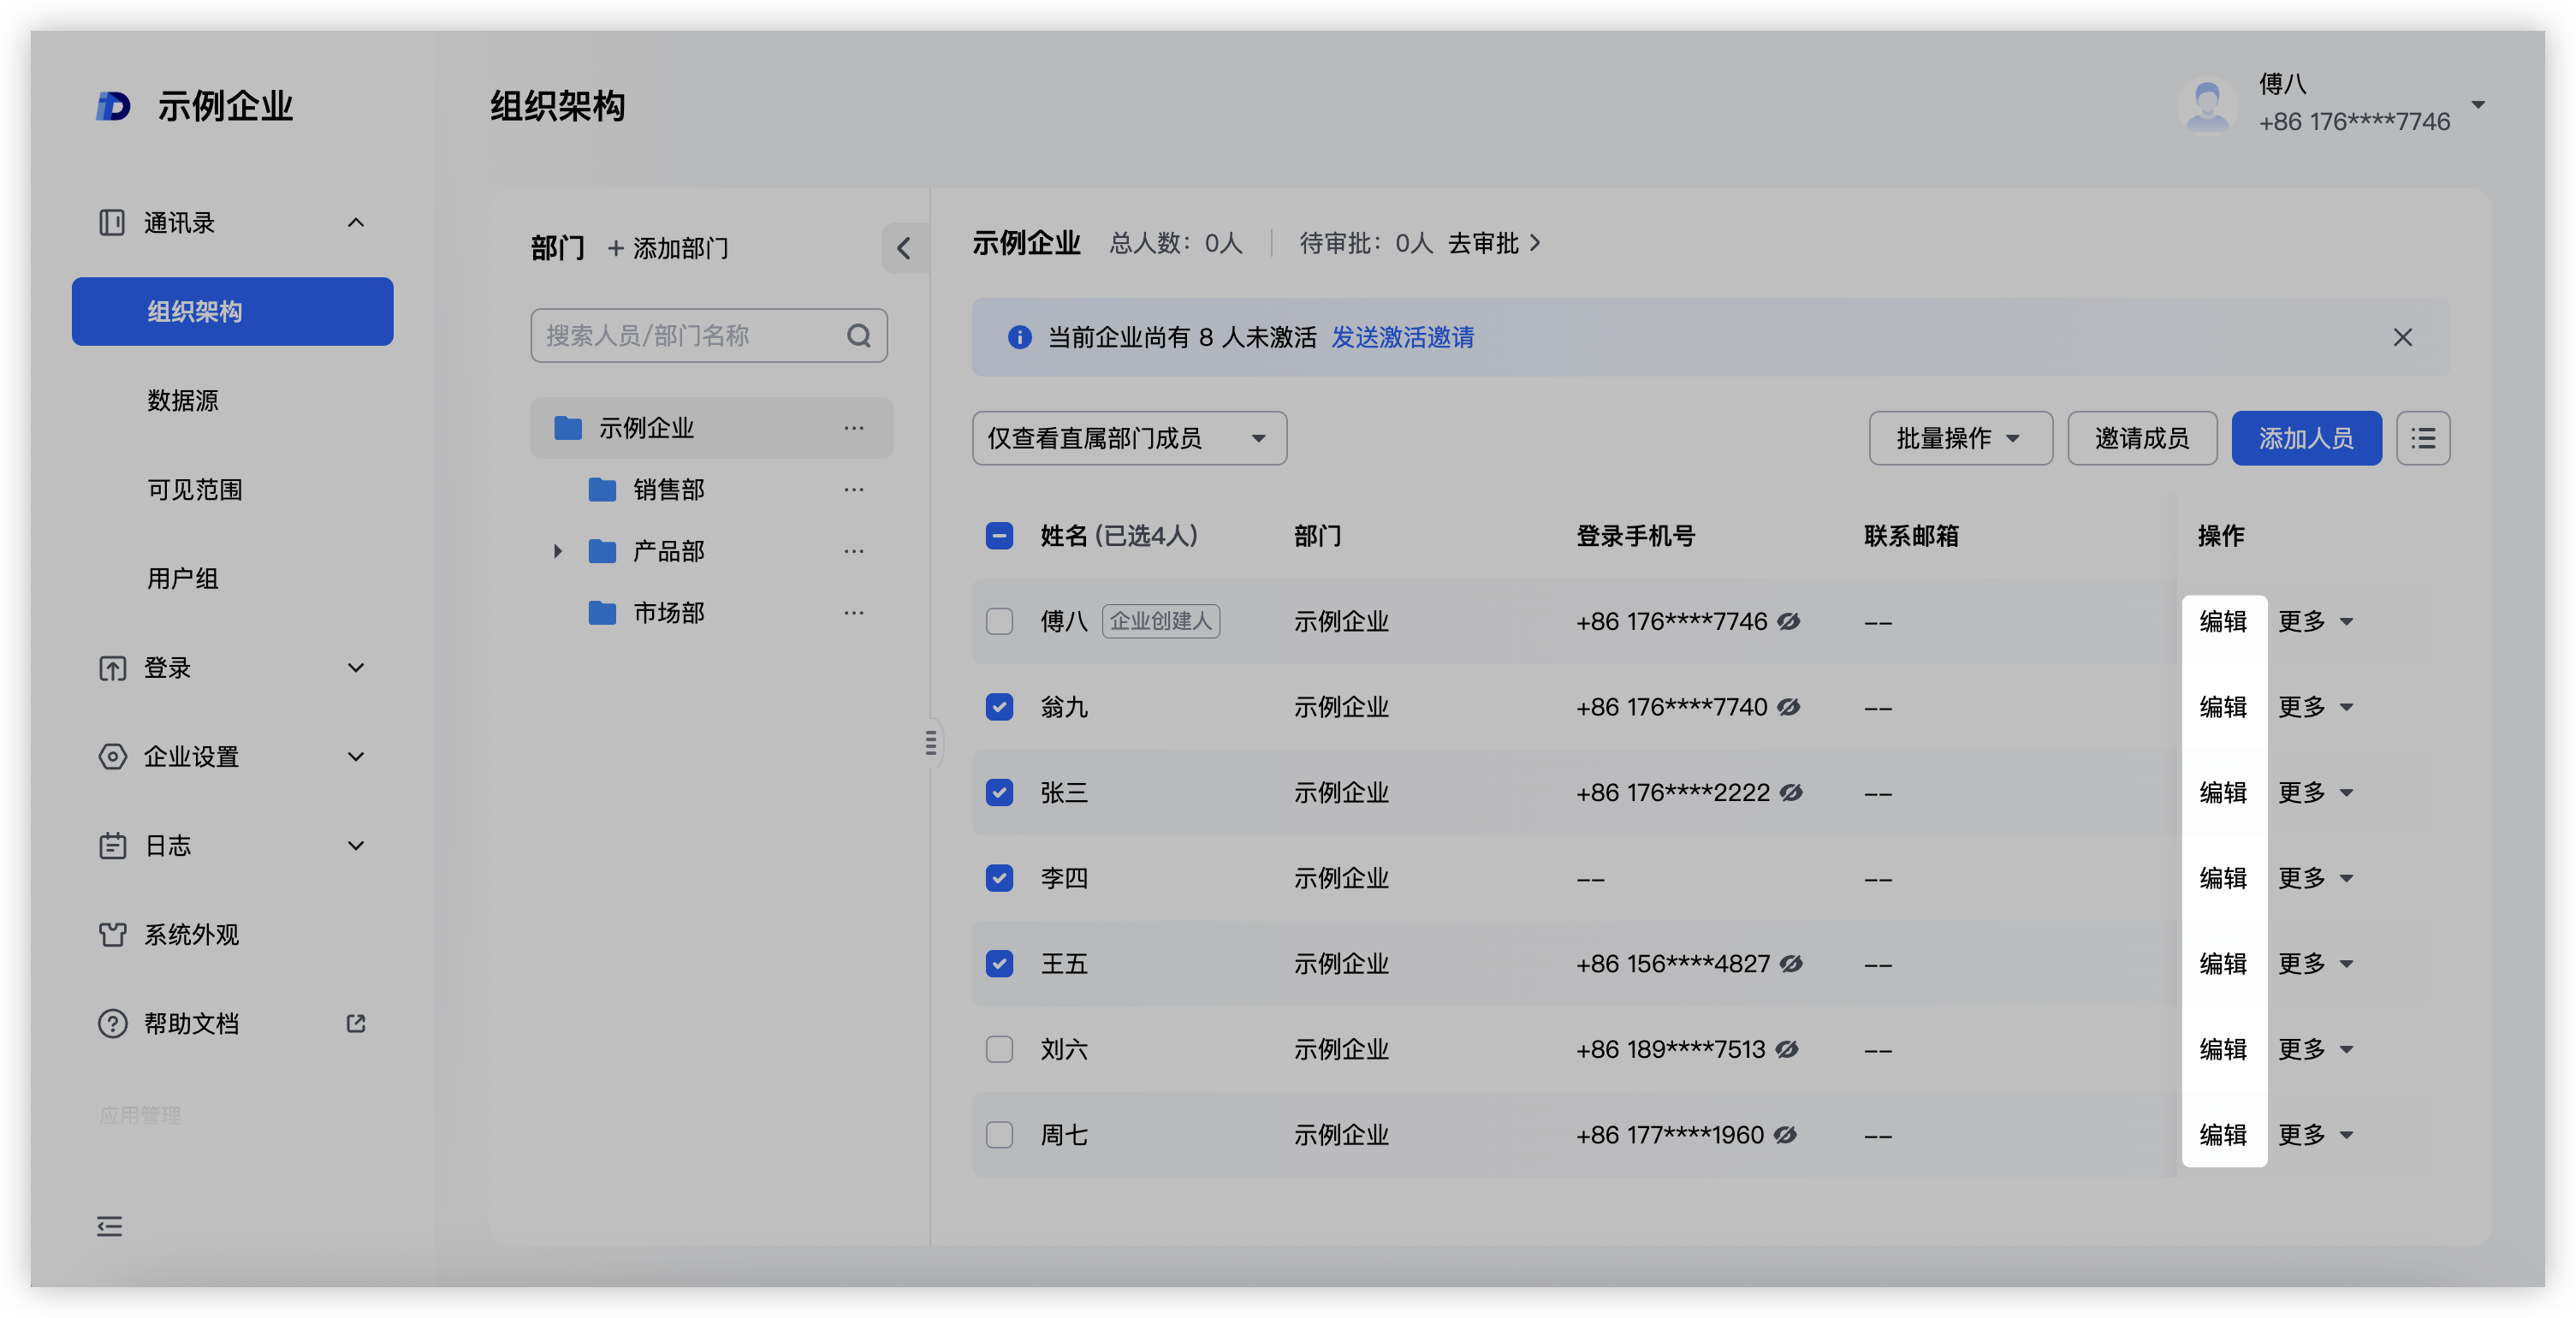Open the 仅查看直属部门成员 dropdown
Viewport: 2576px width, 1318px height.
(x=1128, y=438)
